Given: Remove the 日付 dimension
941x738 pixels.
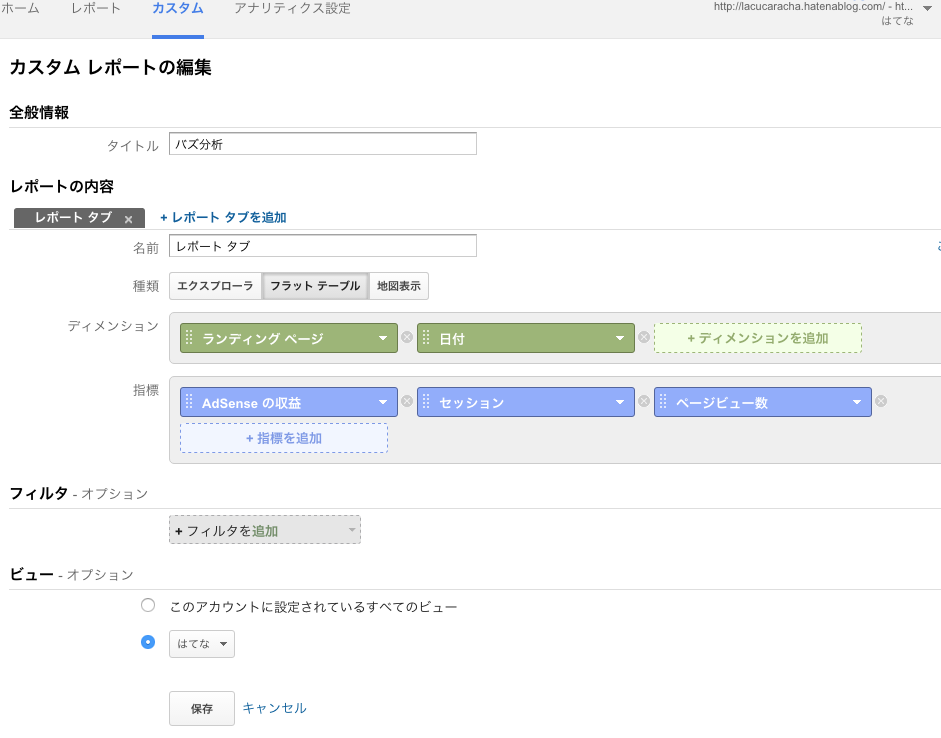Looking at the screenshot, I should tap(644, 338).
